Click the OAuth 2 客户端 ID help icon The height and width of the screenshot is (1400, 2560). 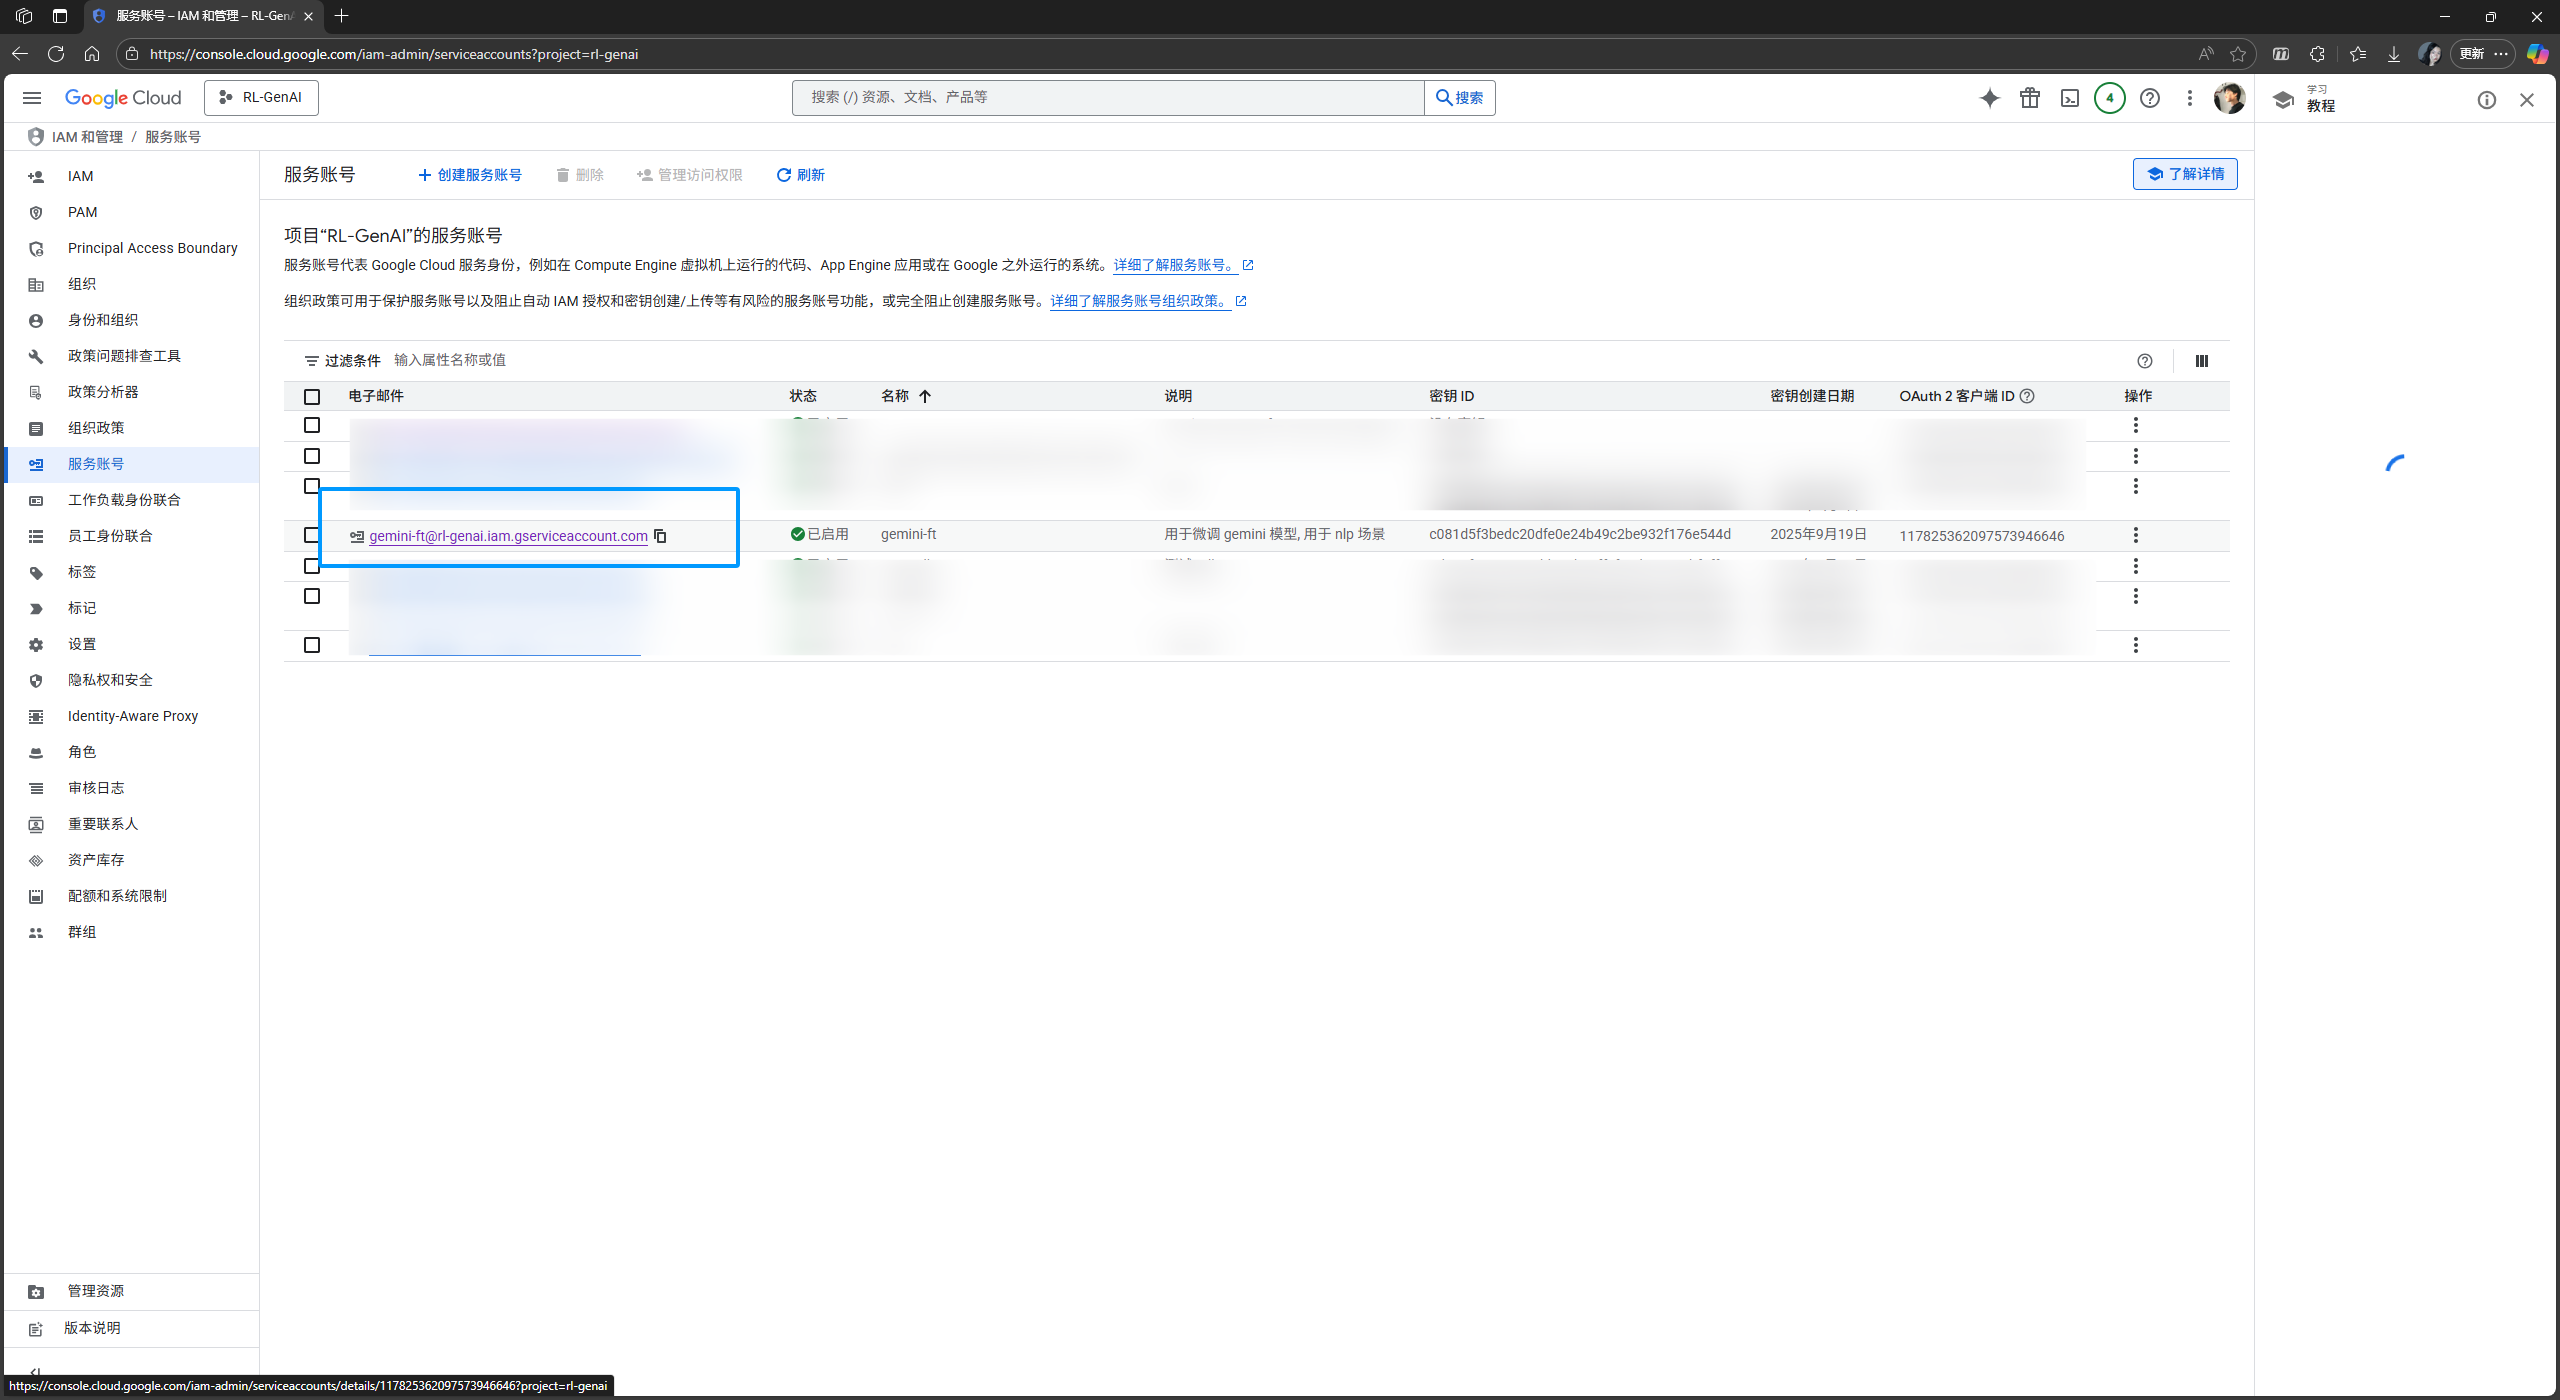click(x=2027, y=396)
